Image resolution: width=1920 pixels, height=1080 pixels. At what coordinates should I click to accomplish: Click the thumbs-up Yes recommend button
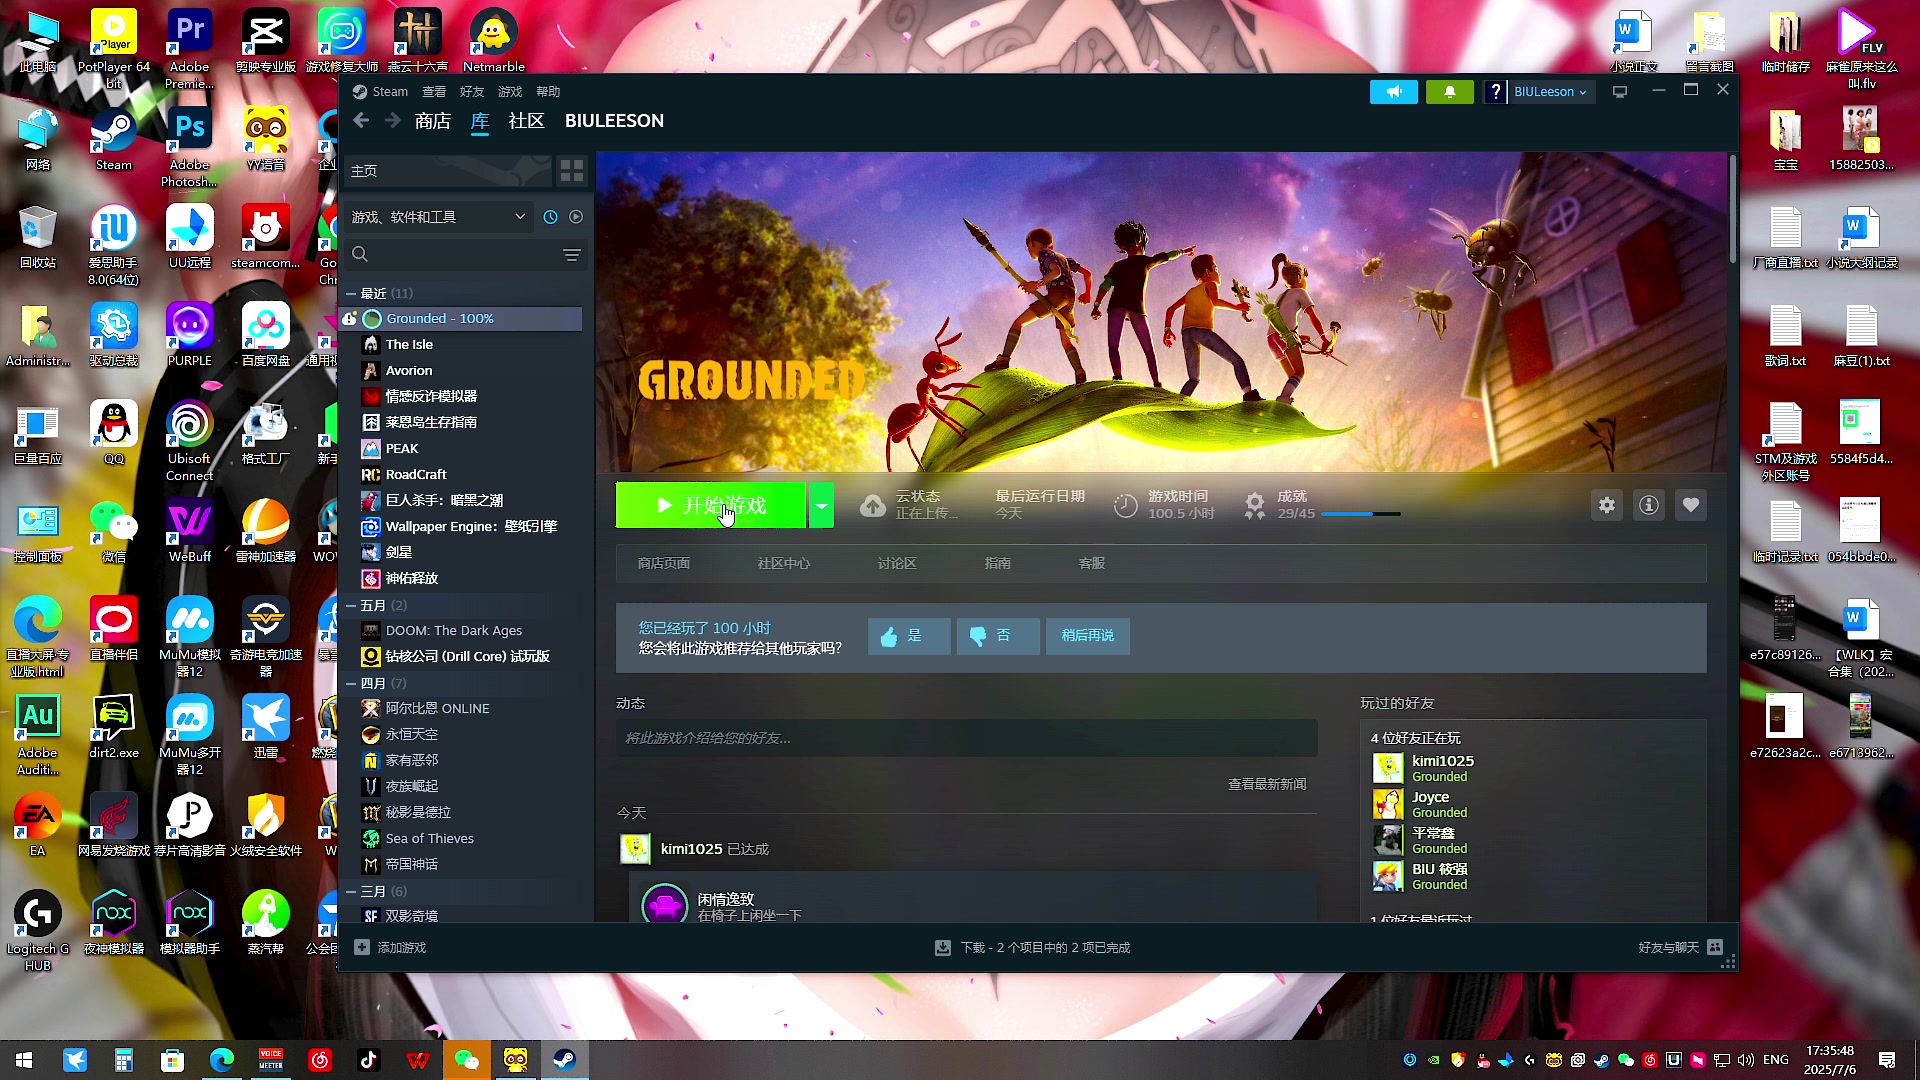[909, 636]
